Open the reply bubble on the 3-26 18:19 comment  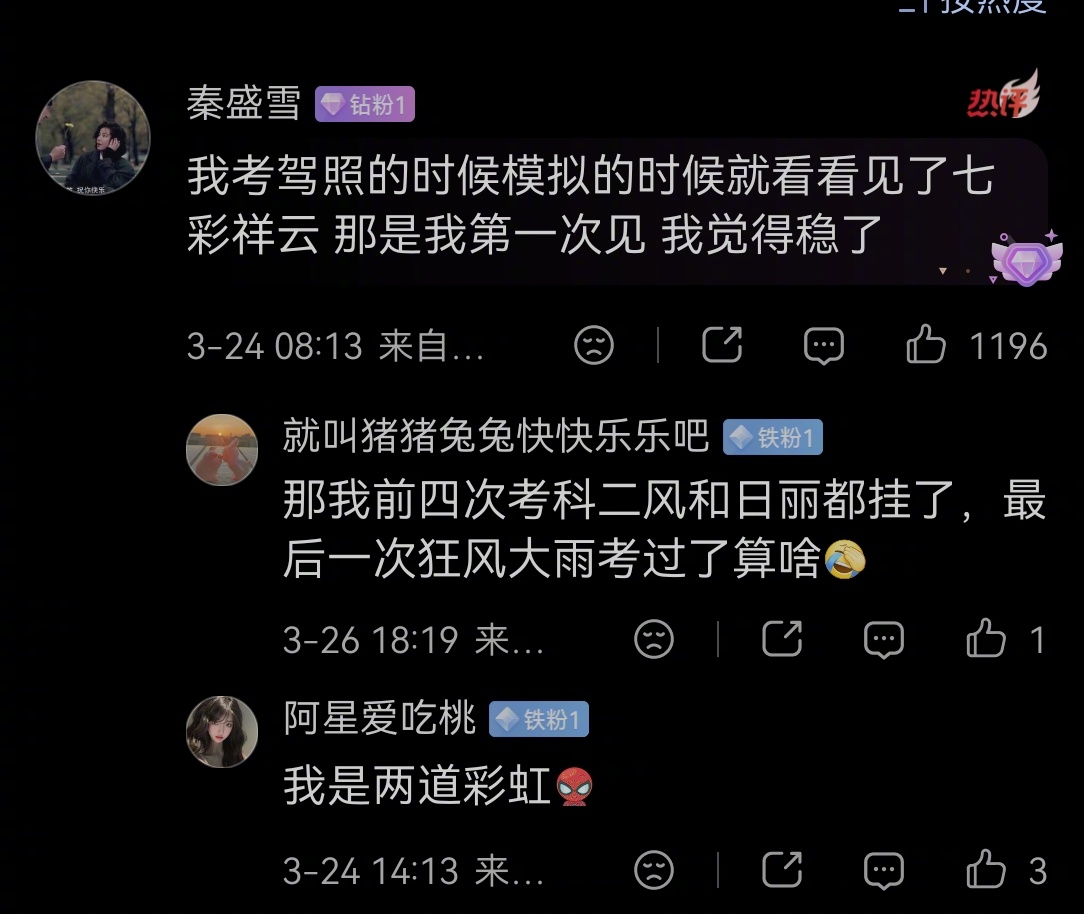(884, 639)
